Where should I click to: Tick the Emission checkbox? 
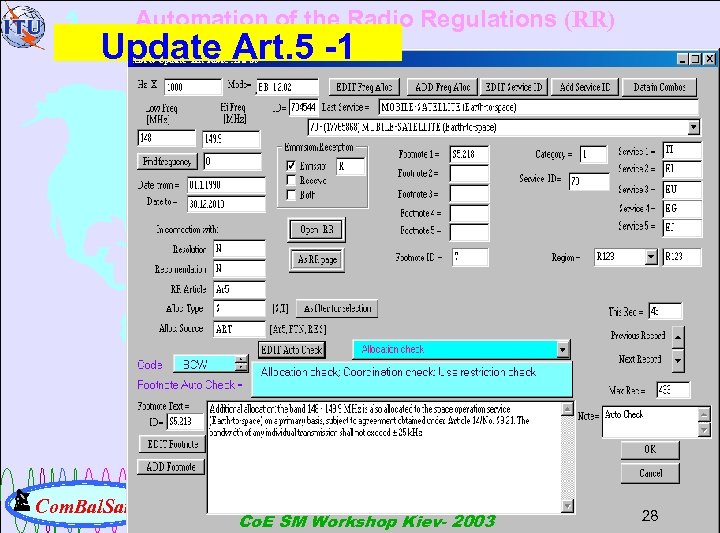click(291, 165)
